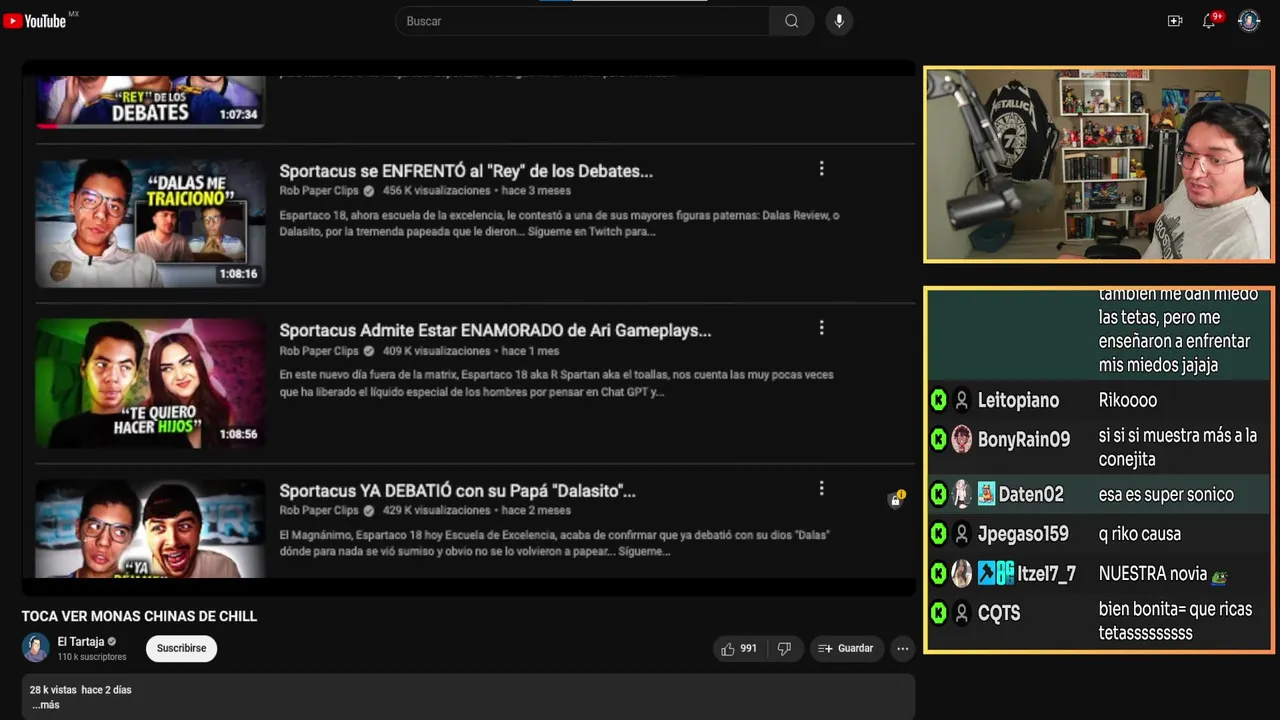1280x720 pixels.
Task: Focus the Buscar search field
Action: click(583, 21)
